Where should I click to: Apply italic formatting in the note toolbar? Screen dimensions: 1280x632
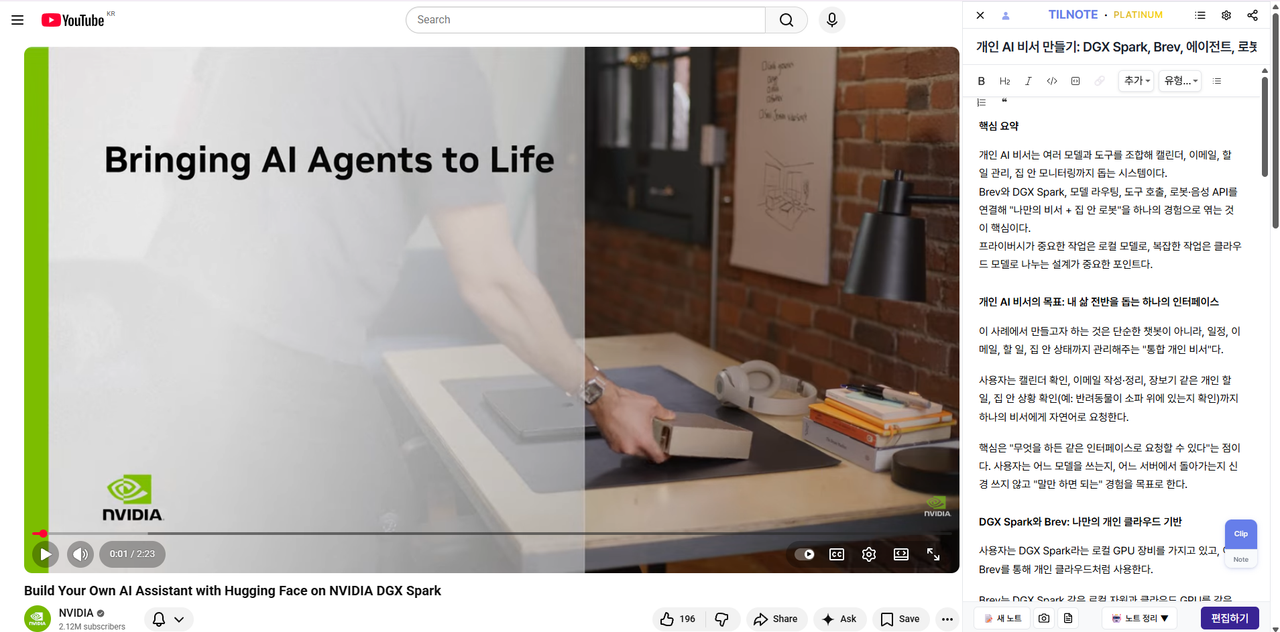(x=1028, y=81)
